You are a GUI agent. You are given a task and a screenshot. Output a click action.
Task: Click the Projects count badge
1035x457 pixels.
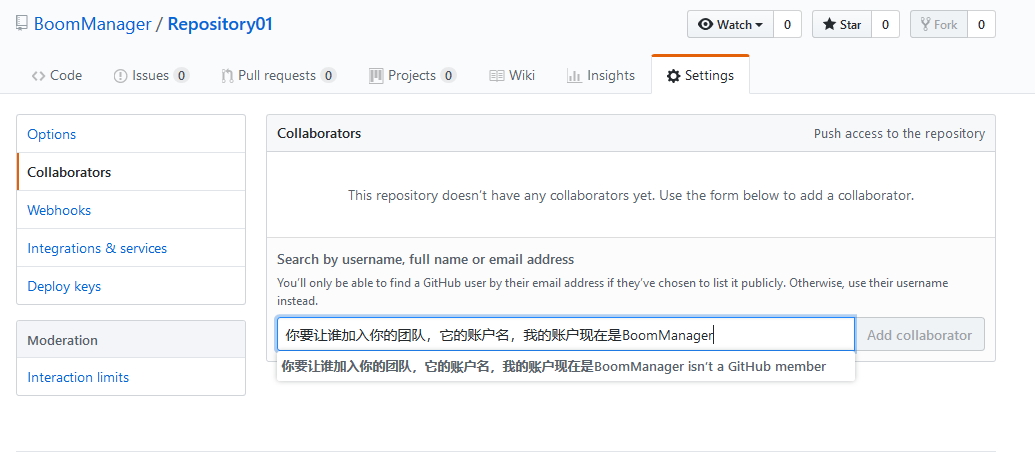pos(448,76)
